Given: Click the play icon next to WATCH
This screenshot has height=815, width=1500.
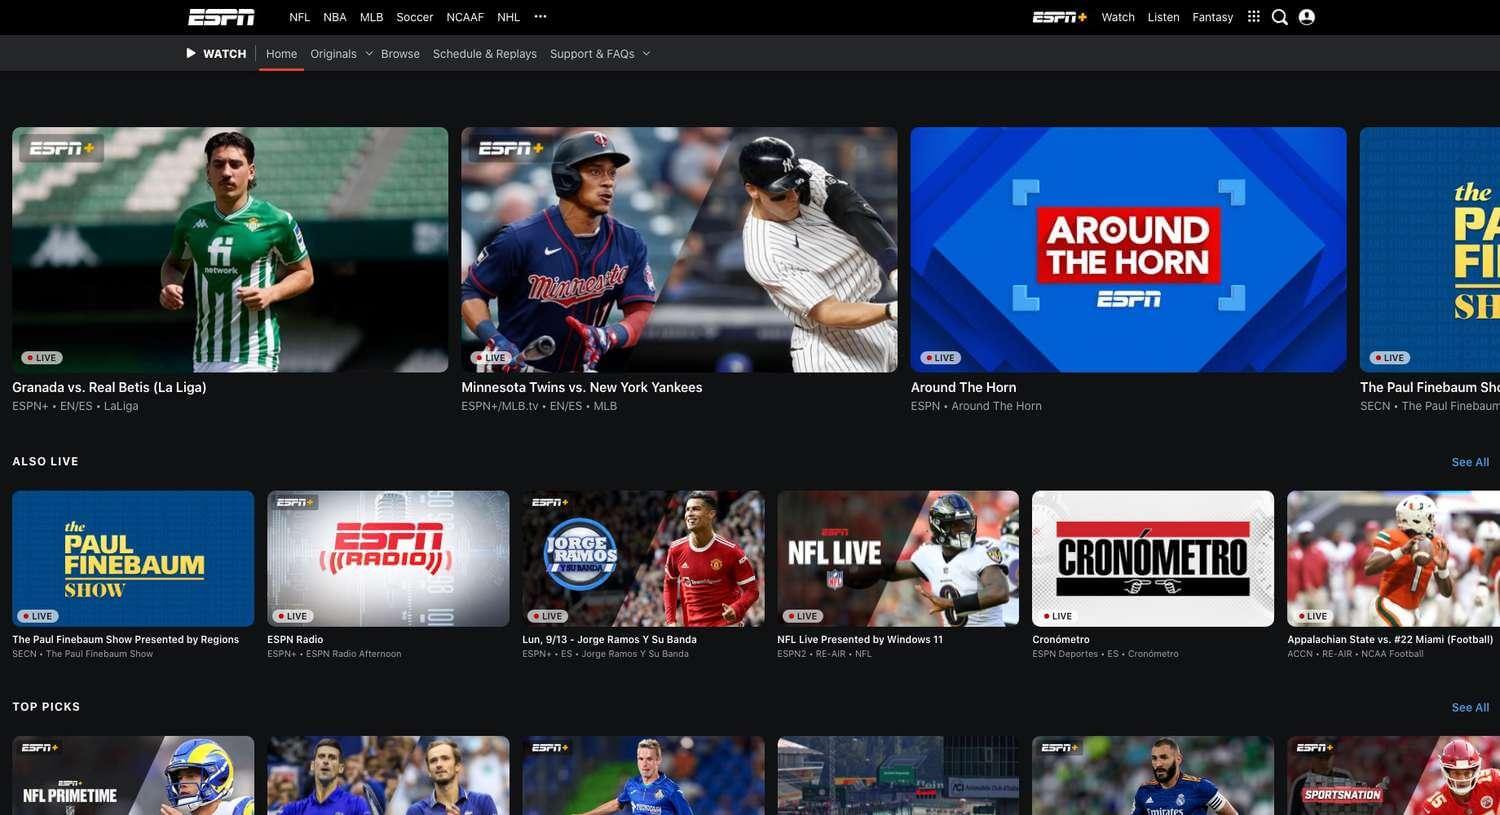Looking at the screenshot, I should coord(190,53).
